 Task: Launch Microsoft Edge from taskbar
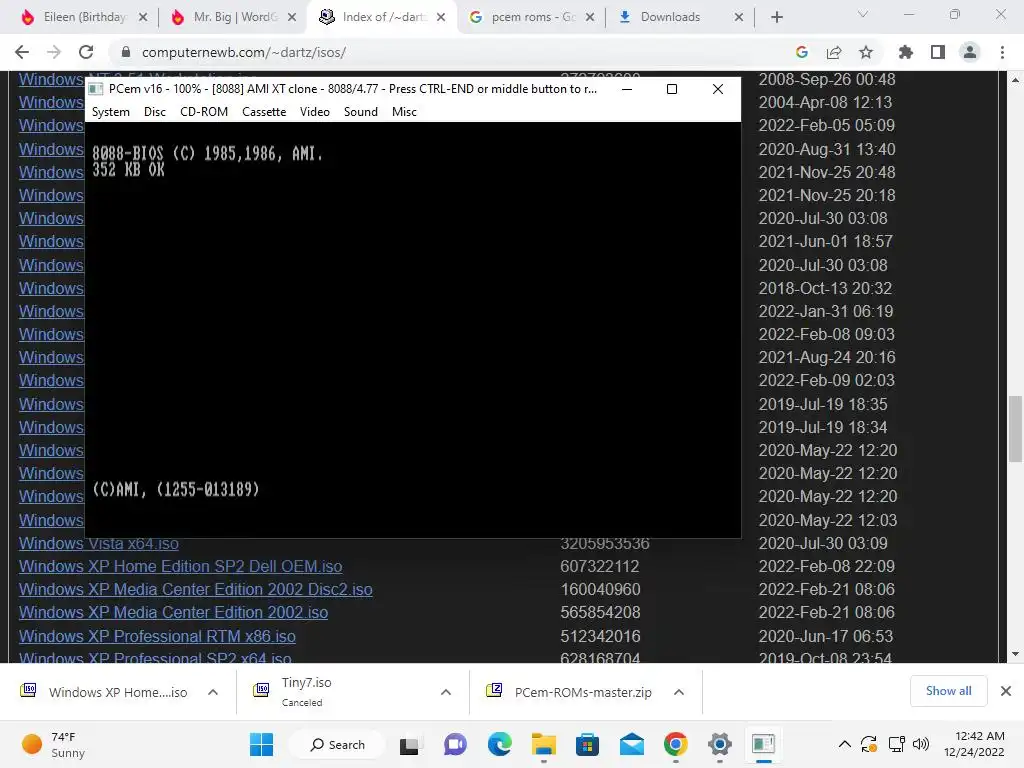click(500, 744)
